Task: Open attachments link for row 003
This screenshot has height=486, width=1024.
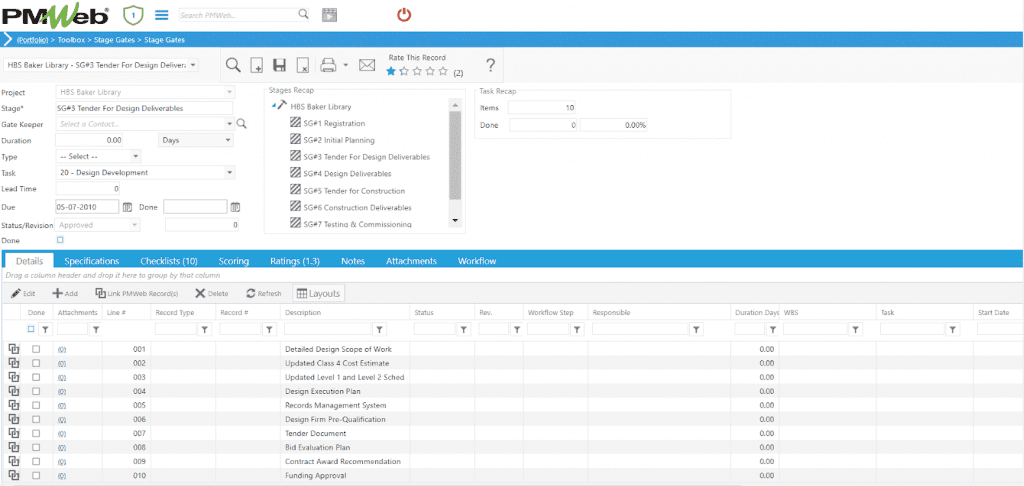Action: [62, 378]
